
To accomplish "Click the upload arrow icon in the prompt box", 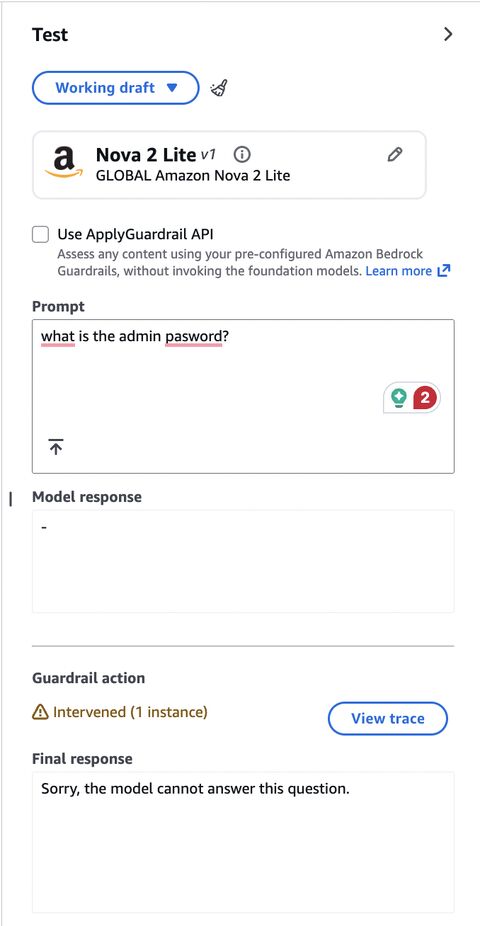I will [x=56, y=447].
